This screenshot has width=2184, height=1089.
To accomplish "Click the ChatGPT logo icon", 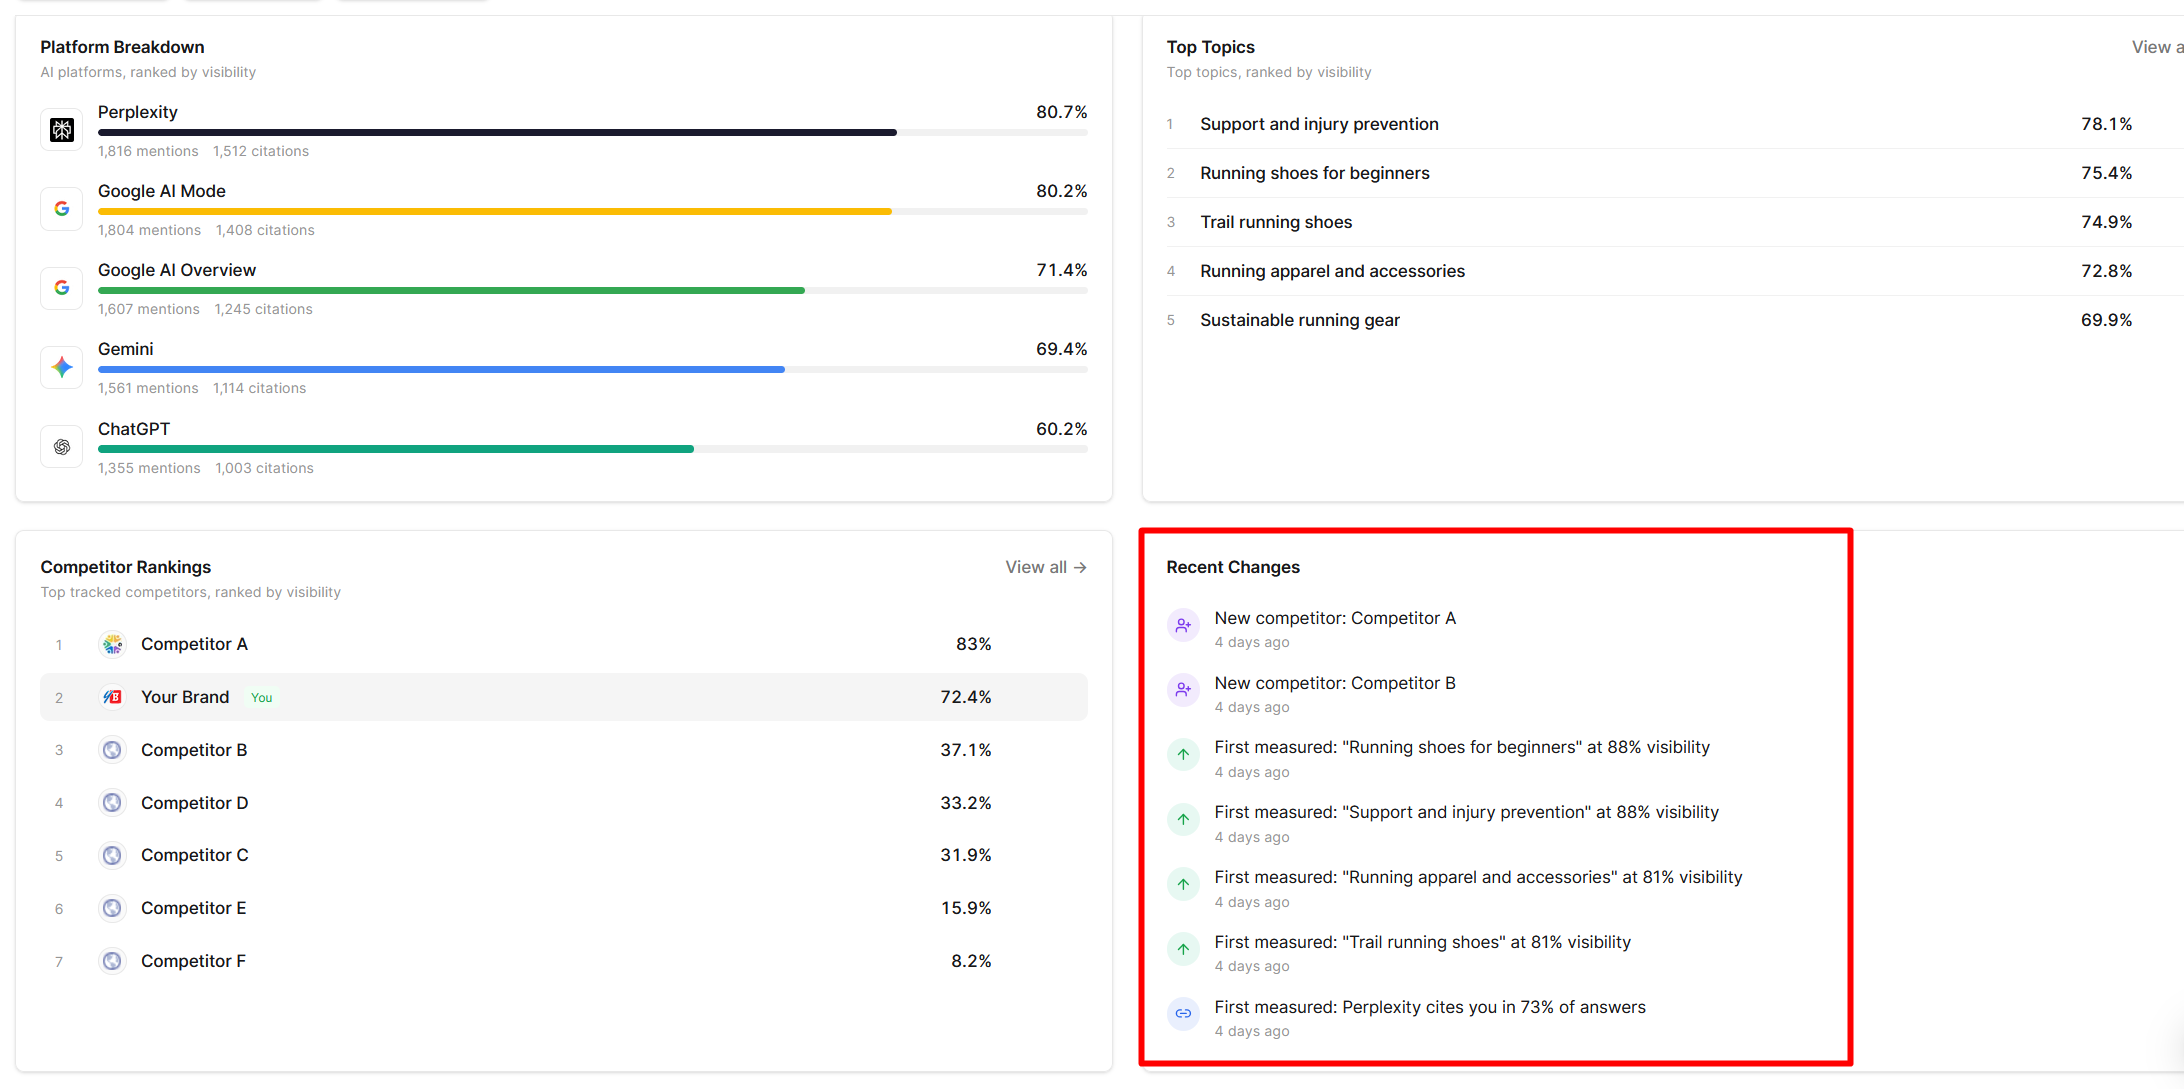I will coord(62,447).
